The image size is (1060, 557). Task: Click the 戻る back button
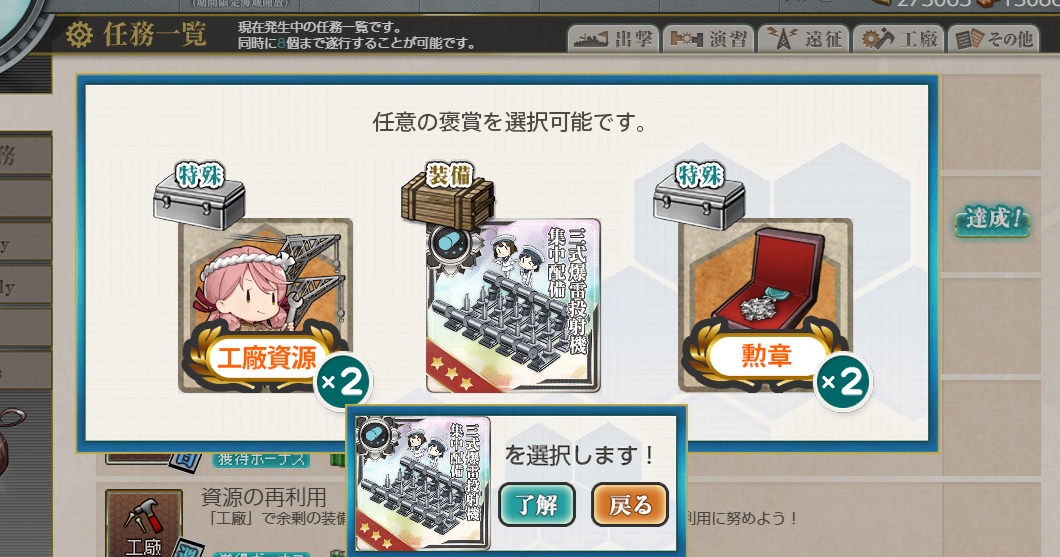point(630,504)
